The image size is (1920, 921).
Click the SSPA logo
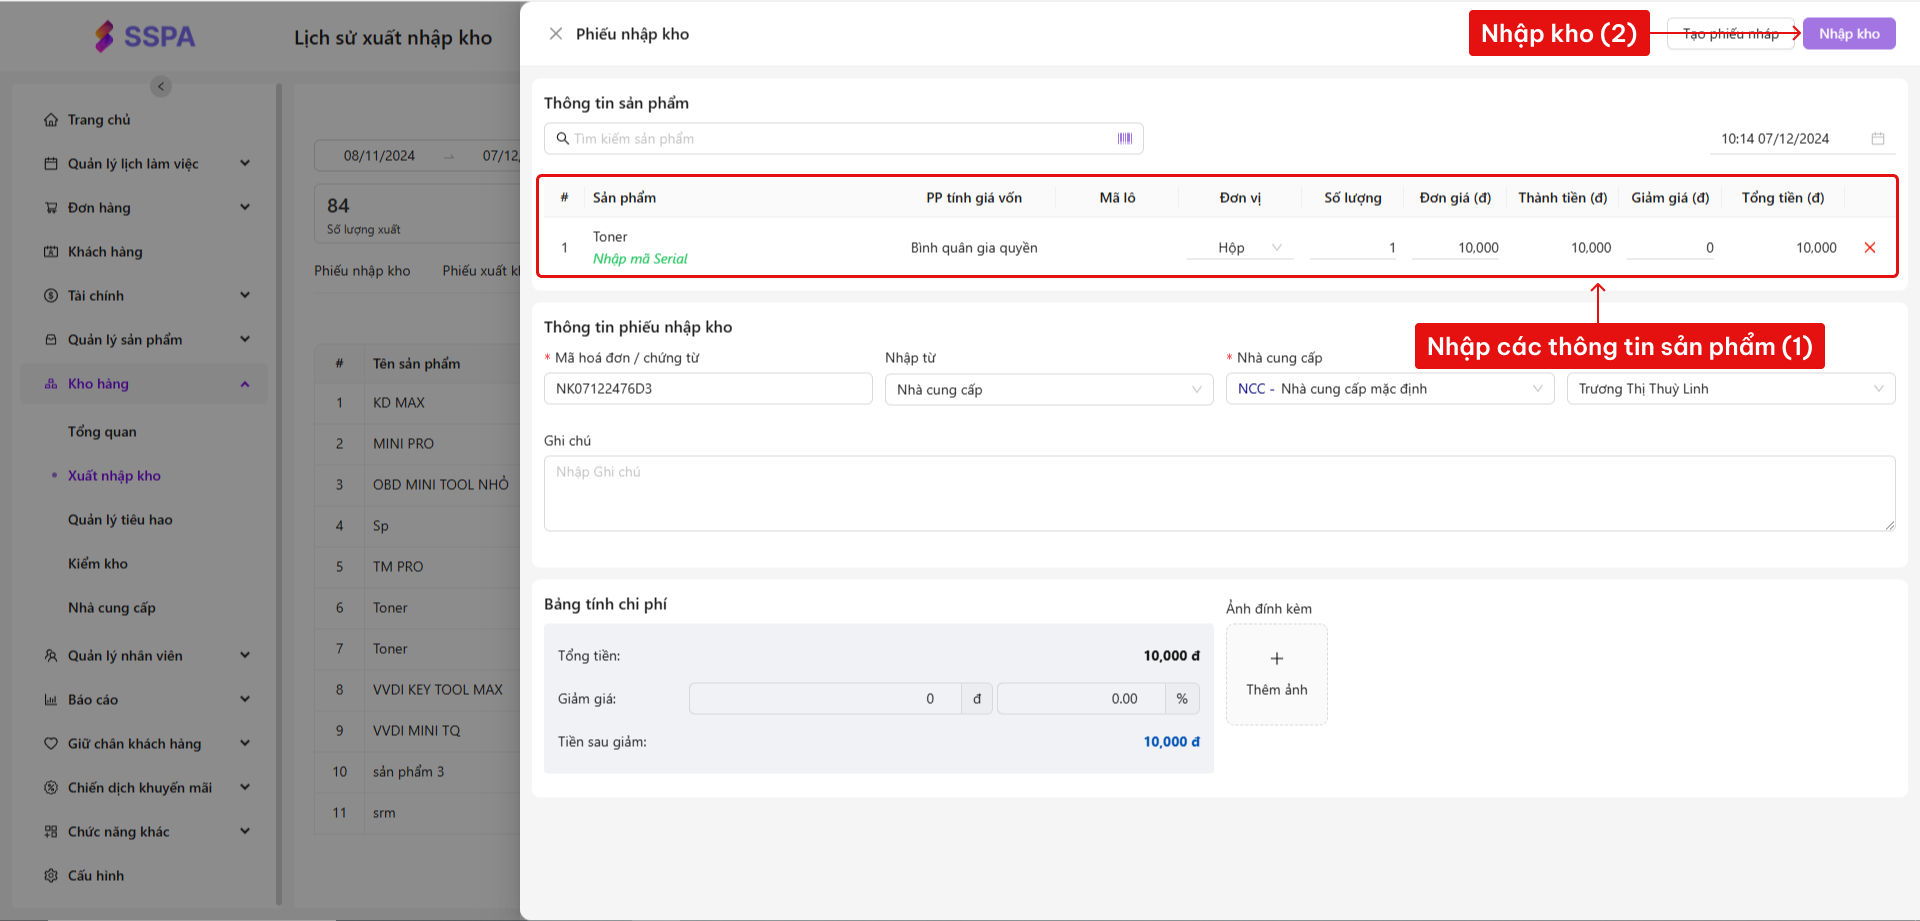pos(146,37)
